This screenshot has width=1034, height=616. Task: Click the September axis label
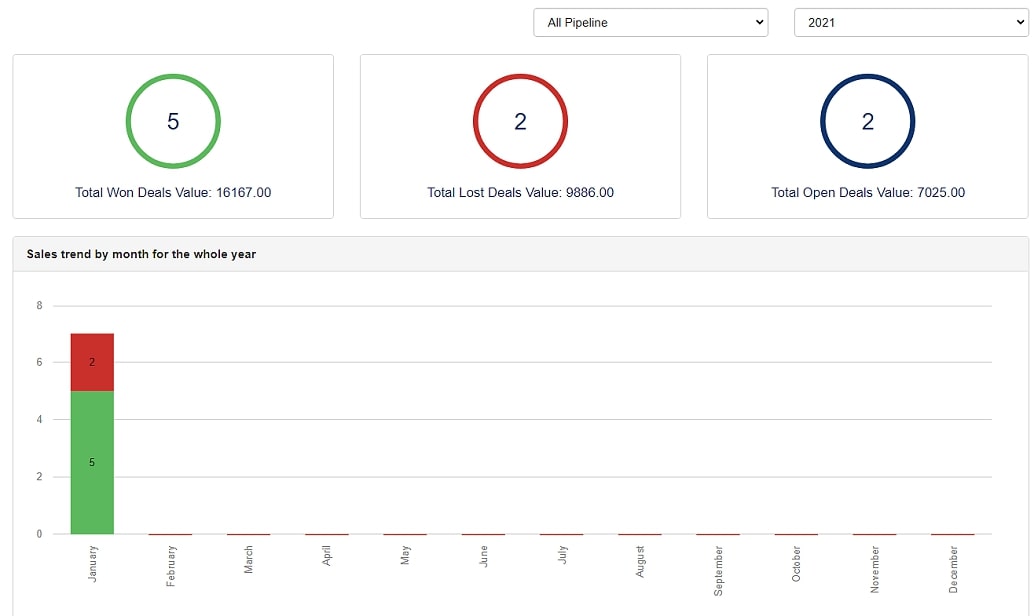(718, 571)
